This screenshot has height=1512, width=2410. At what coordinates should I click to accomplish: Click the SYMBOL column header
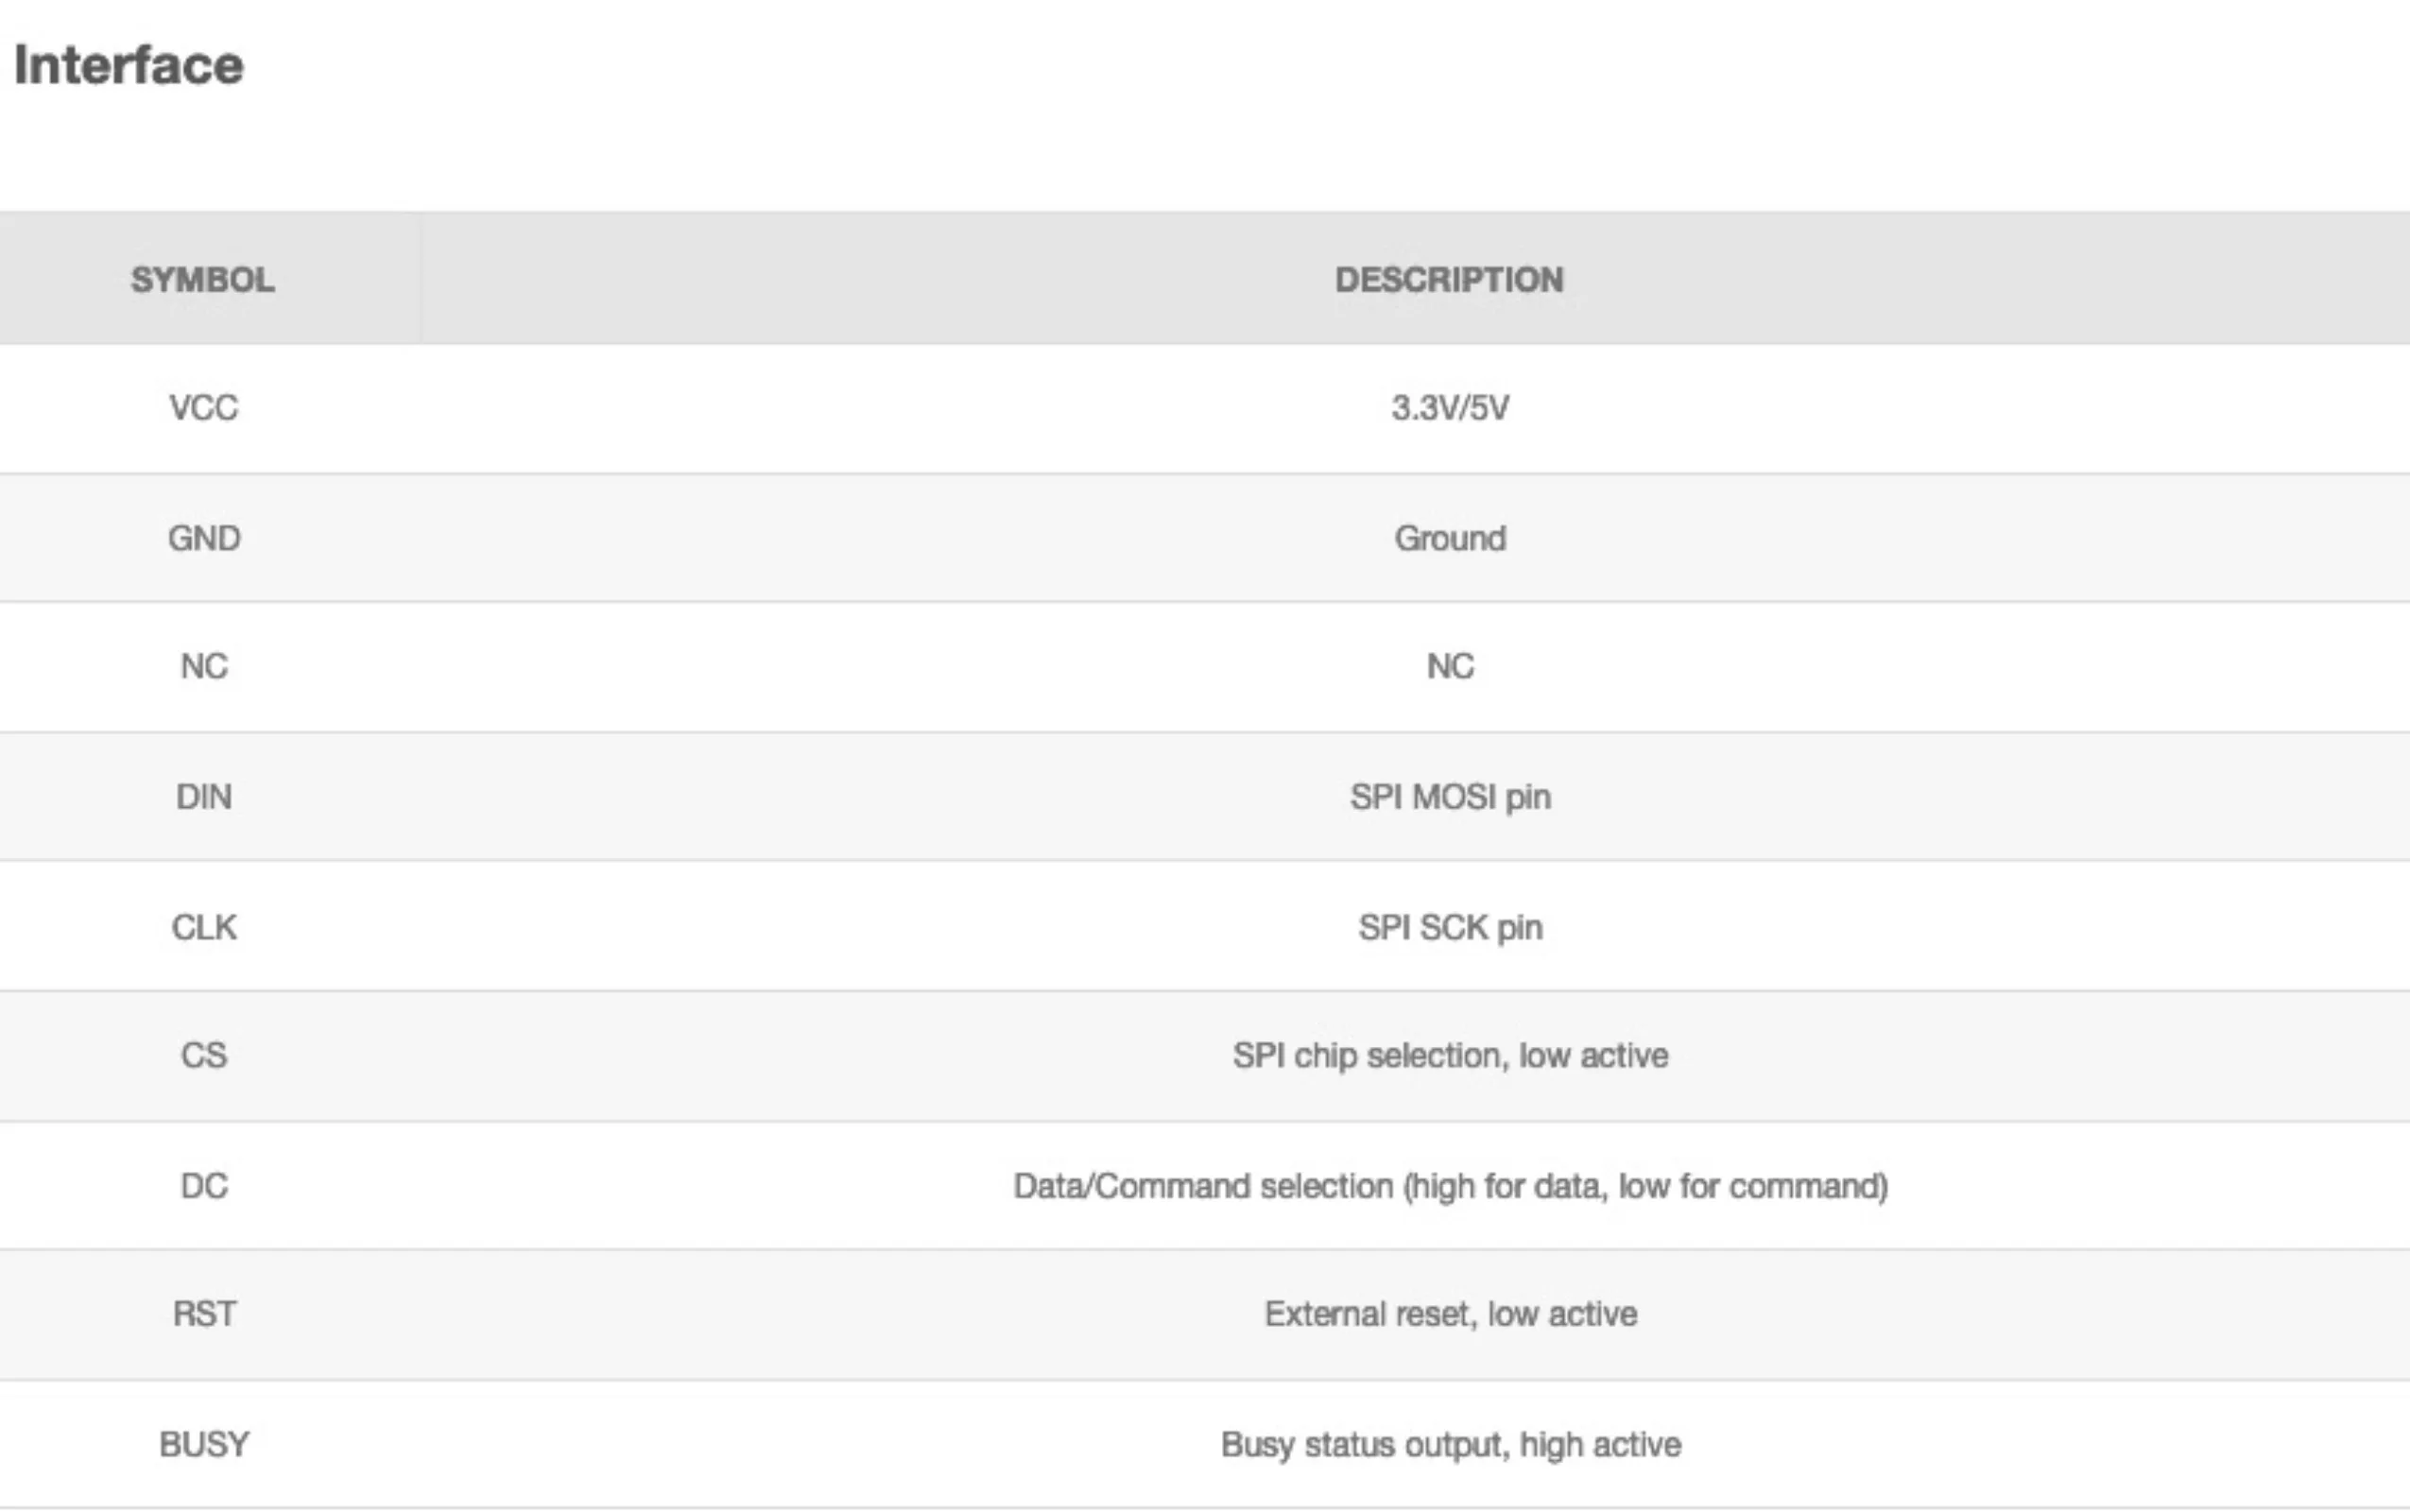[x=203, y=279]
